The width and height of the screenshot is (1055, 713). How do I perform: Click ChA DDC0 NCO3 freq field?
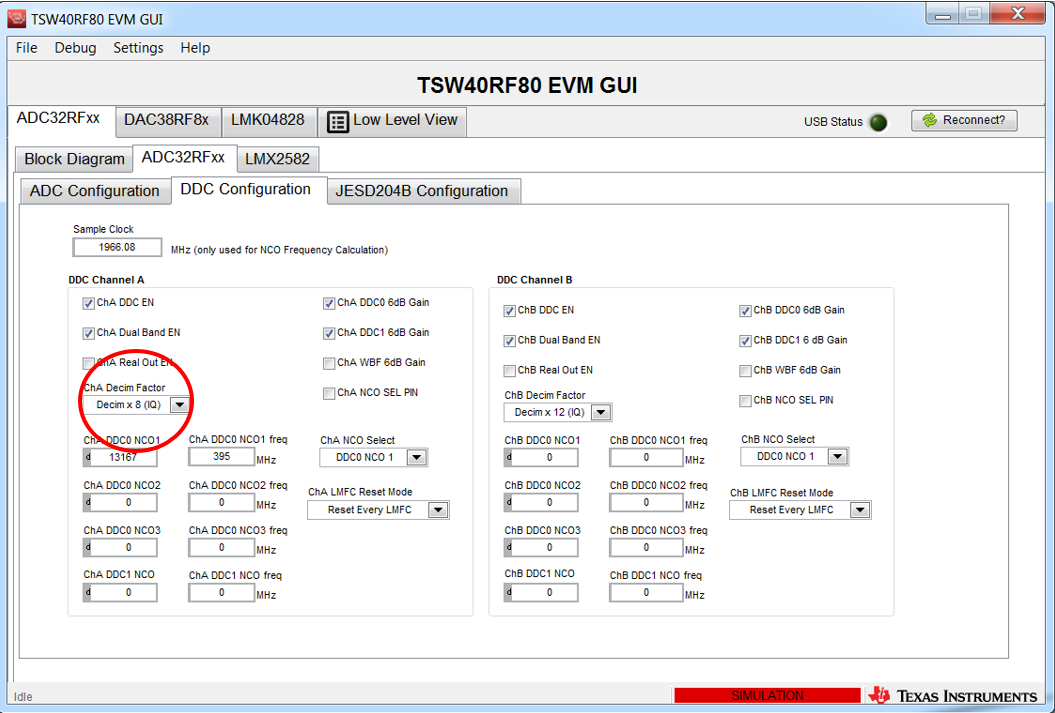[x=221, y=548]
